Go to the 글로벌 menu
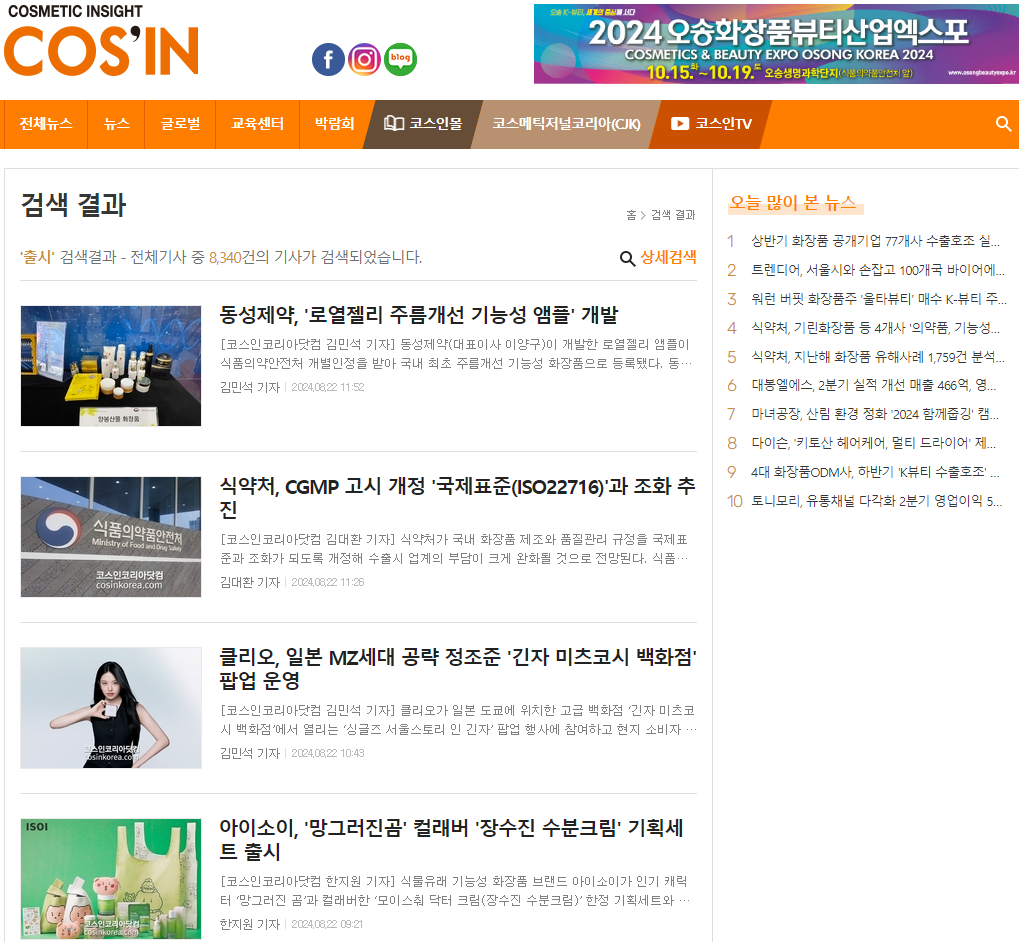The height and width of the screenshot is (942, 1019). (x=180, y=124)
